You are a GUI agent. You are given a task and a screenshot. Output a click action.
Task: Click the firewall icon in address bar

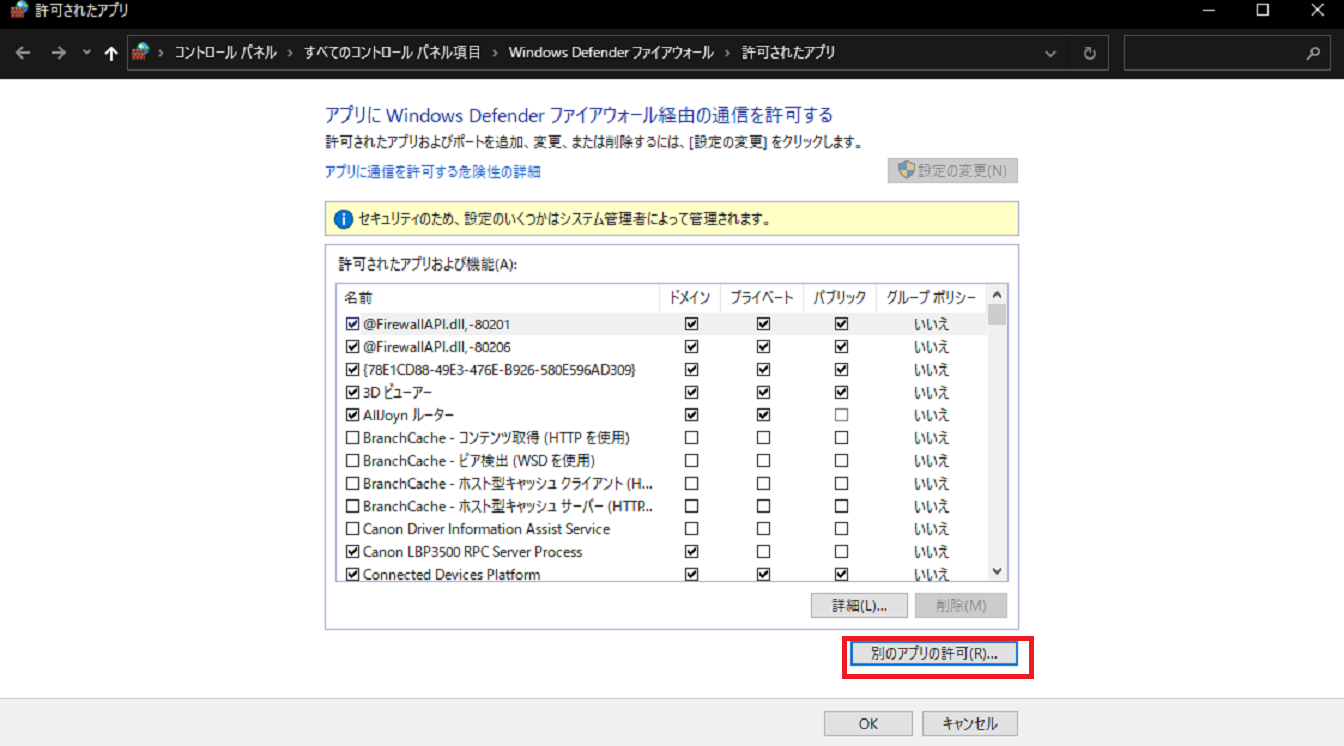141,52
